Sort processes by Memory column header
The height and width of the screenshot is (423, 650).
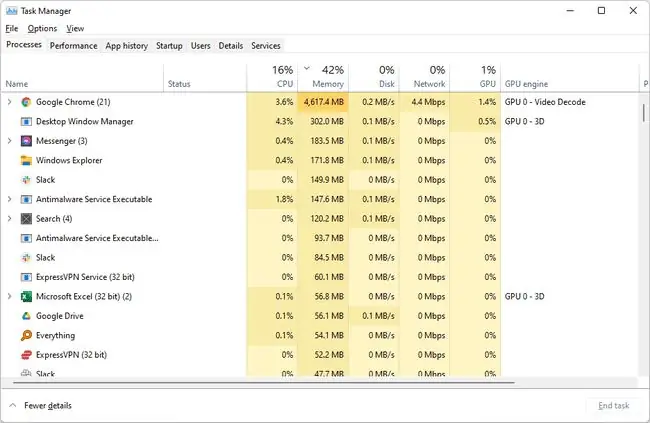pyautogui.click(x=323, y=78)
